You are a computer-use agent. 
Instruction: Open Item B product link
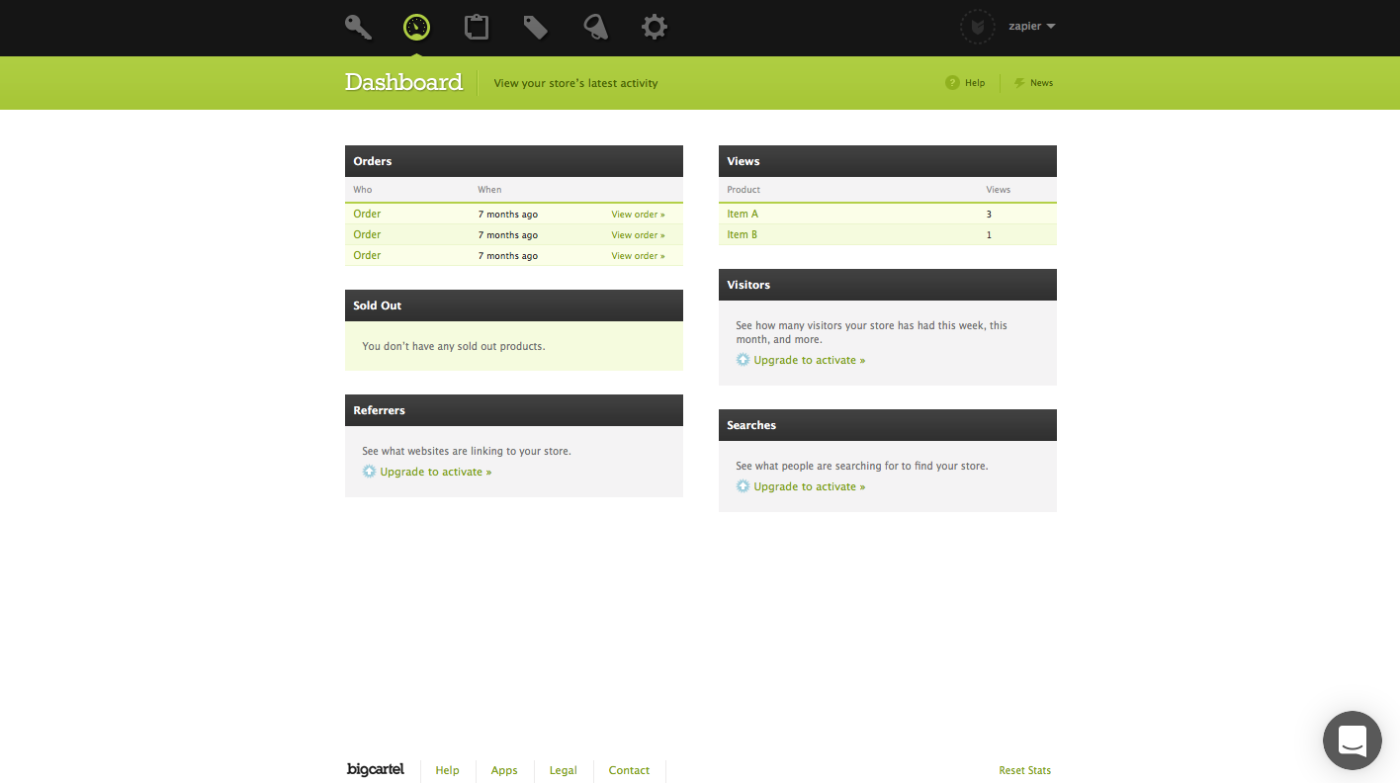coord(742,235)
